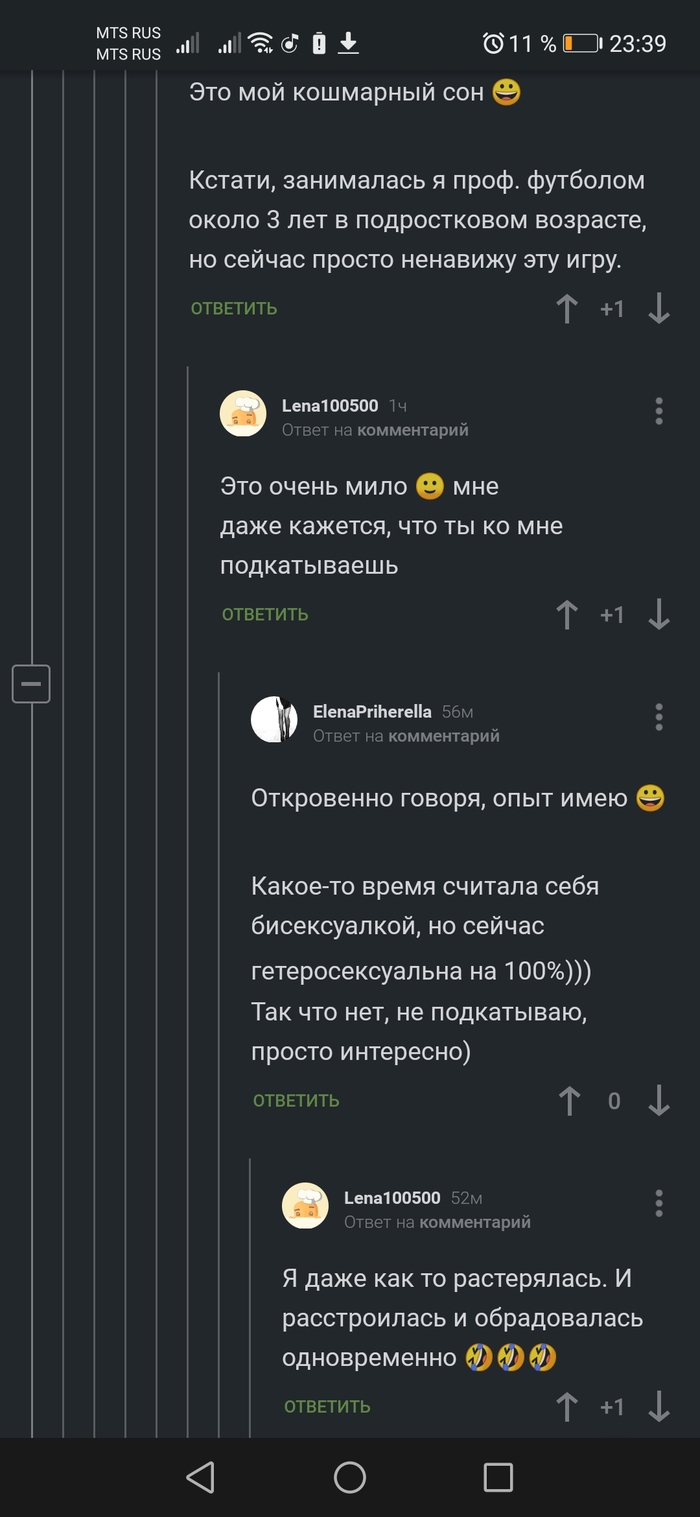The image size is (700, 1517).
Task: Upvote the football comment at the top
Action: tap(567, 309)
